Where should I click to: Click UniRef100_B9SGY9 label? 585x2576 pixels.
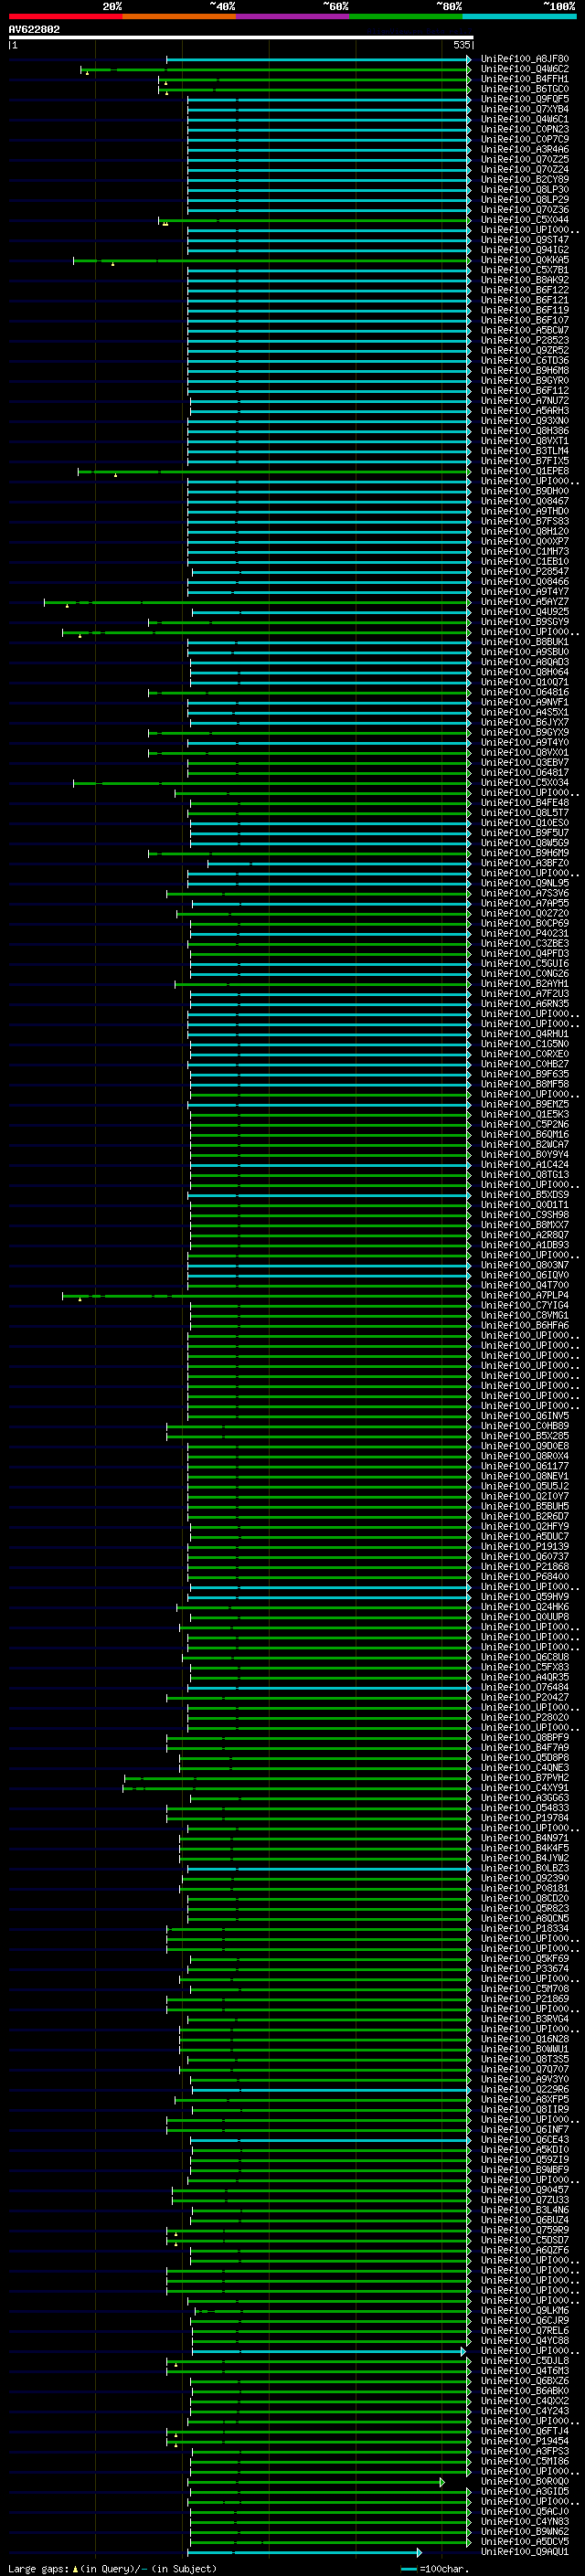525,622
